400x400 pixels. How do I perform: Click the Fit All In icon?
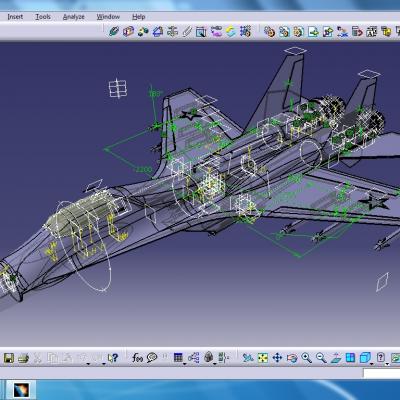click(263, 358)
